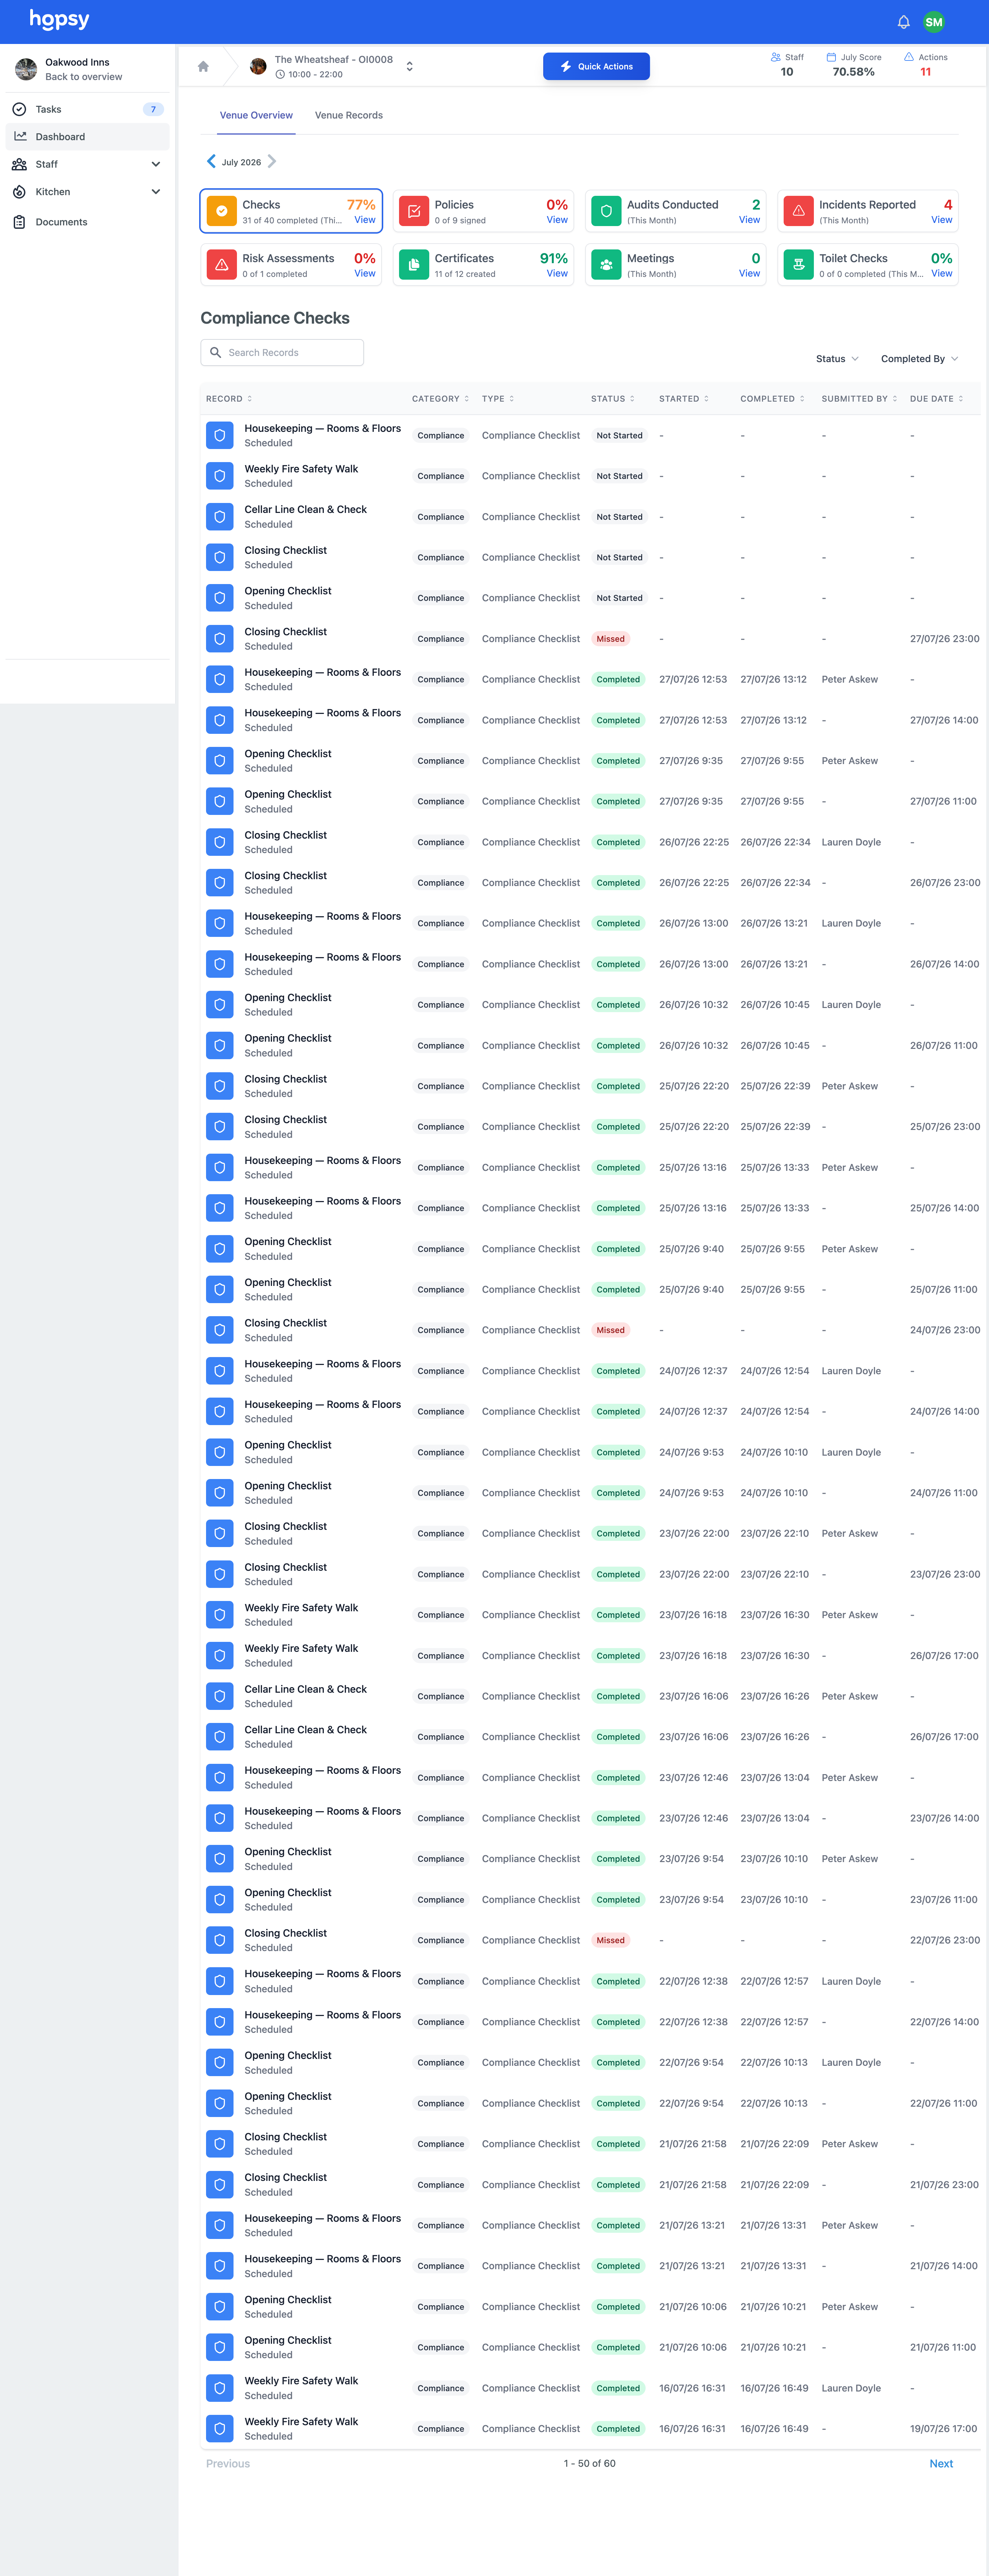This screenshot has width=989, height=2576.
Task: Open Documents in the sidebar
Action: point(87,222)
